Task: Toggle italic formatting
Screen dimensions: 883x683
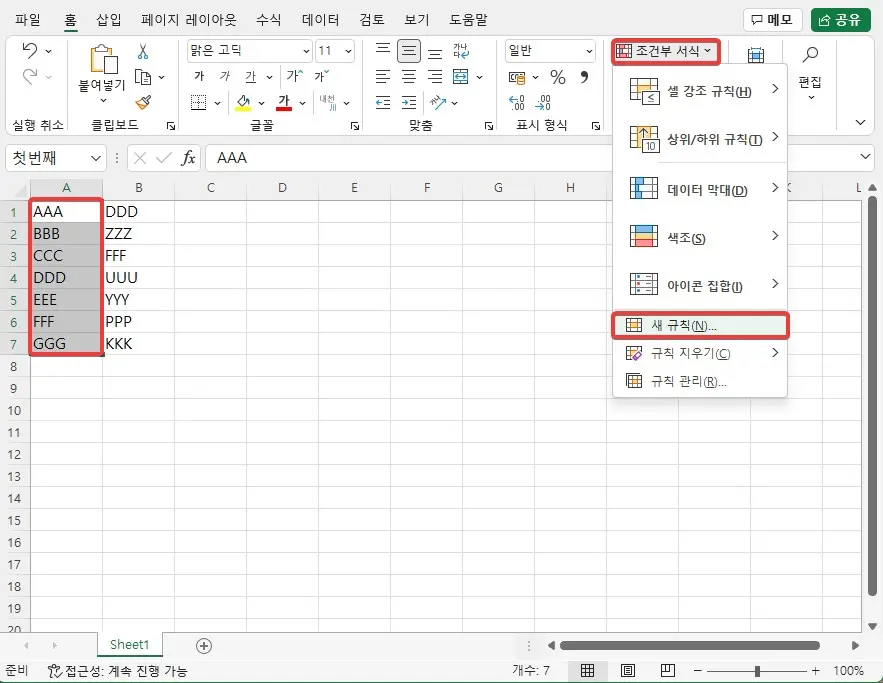Action: tap(226, 75)
